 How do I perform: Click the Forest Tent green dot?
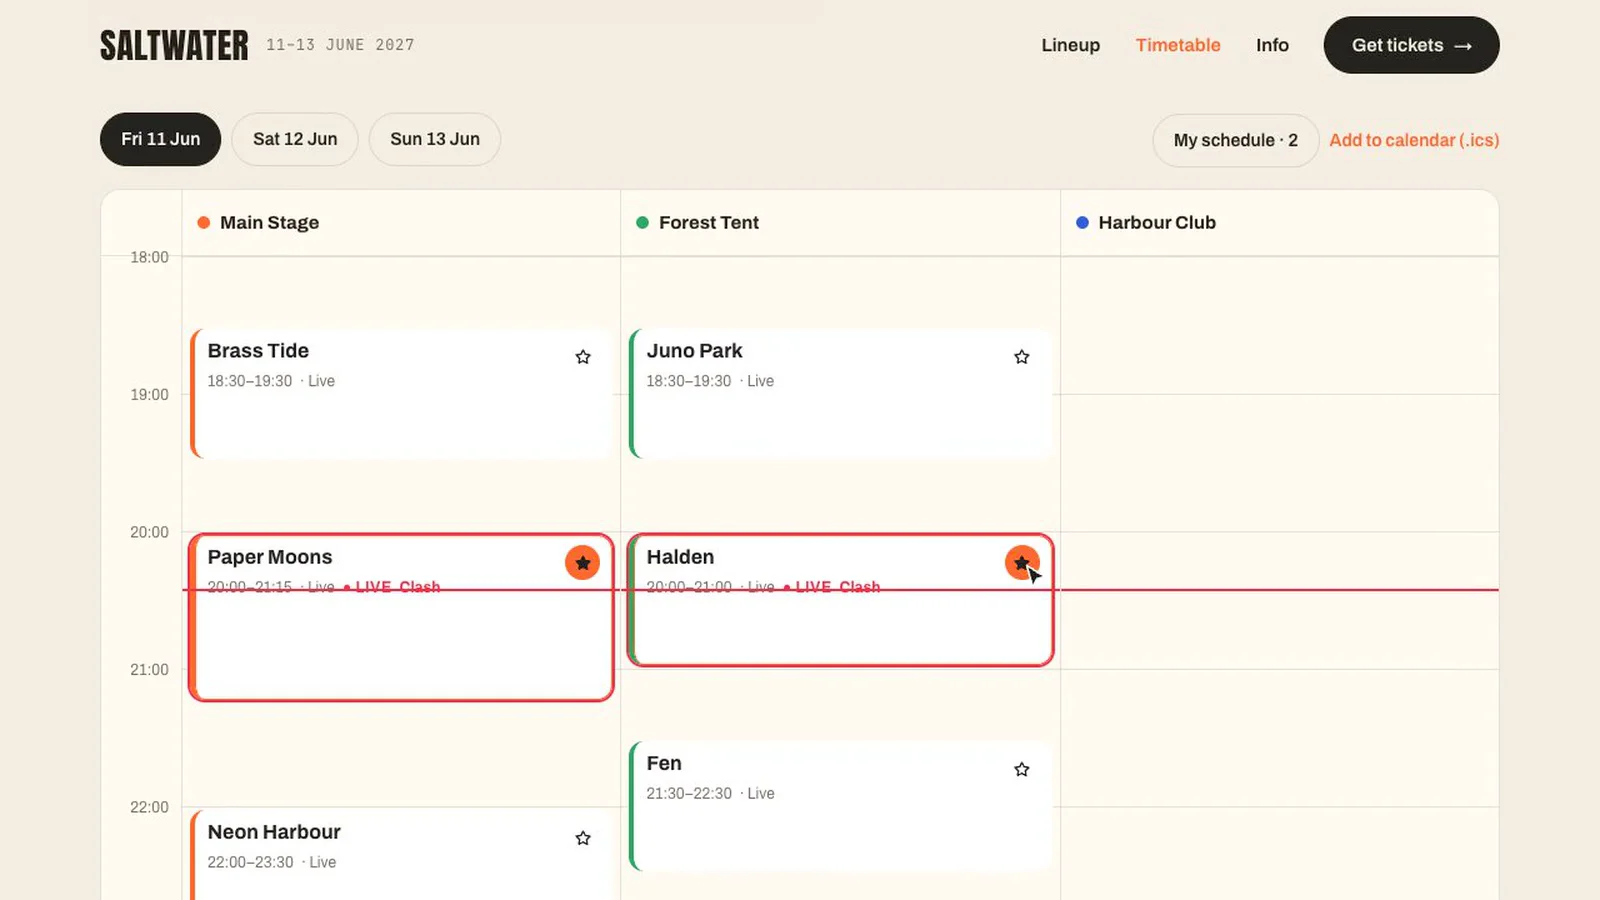642,223
